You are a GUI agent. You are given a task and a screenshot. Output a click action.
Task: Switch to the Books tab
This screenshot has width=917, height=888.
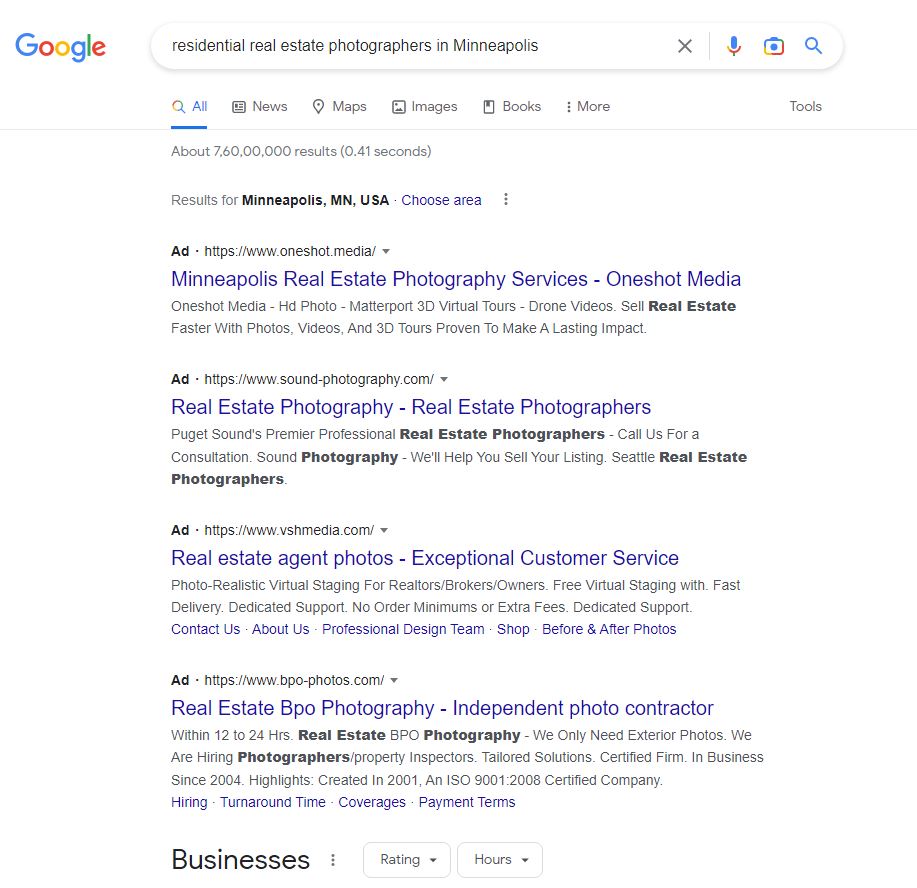pos(512,106)
